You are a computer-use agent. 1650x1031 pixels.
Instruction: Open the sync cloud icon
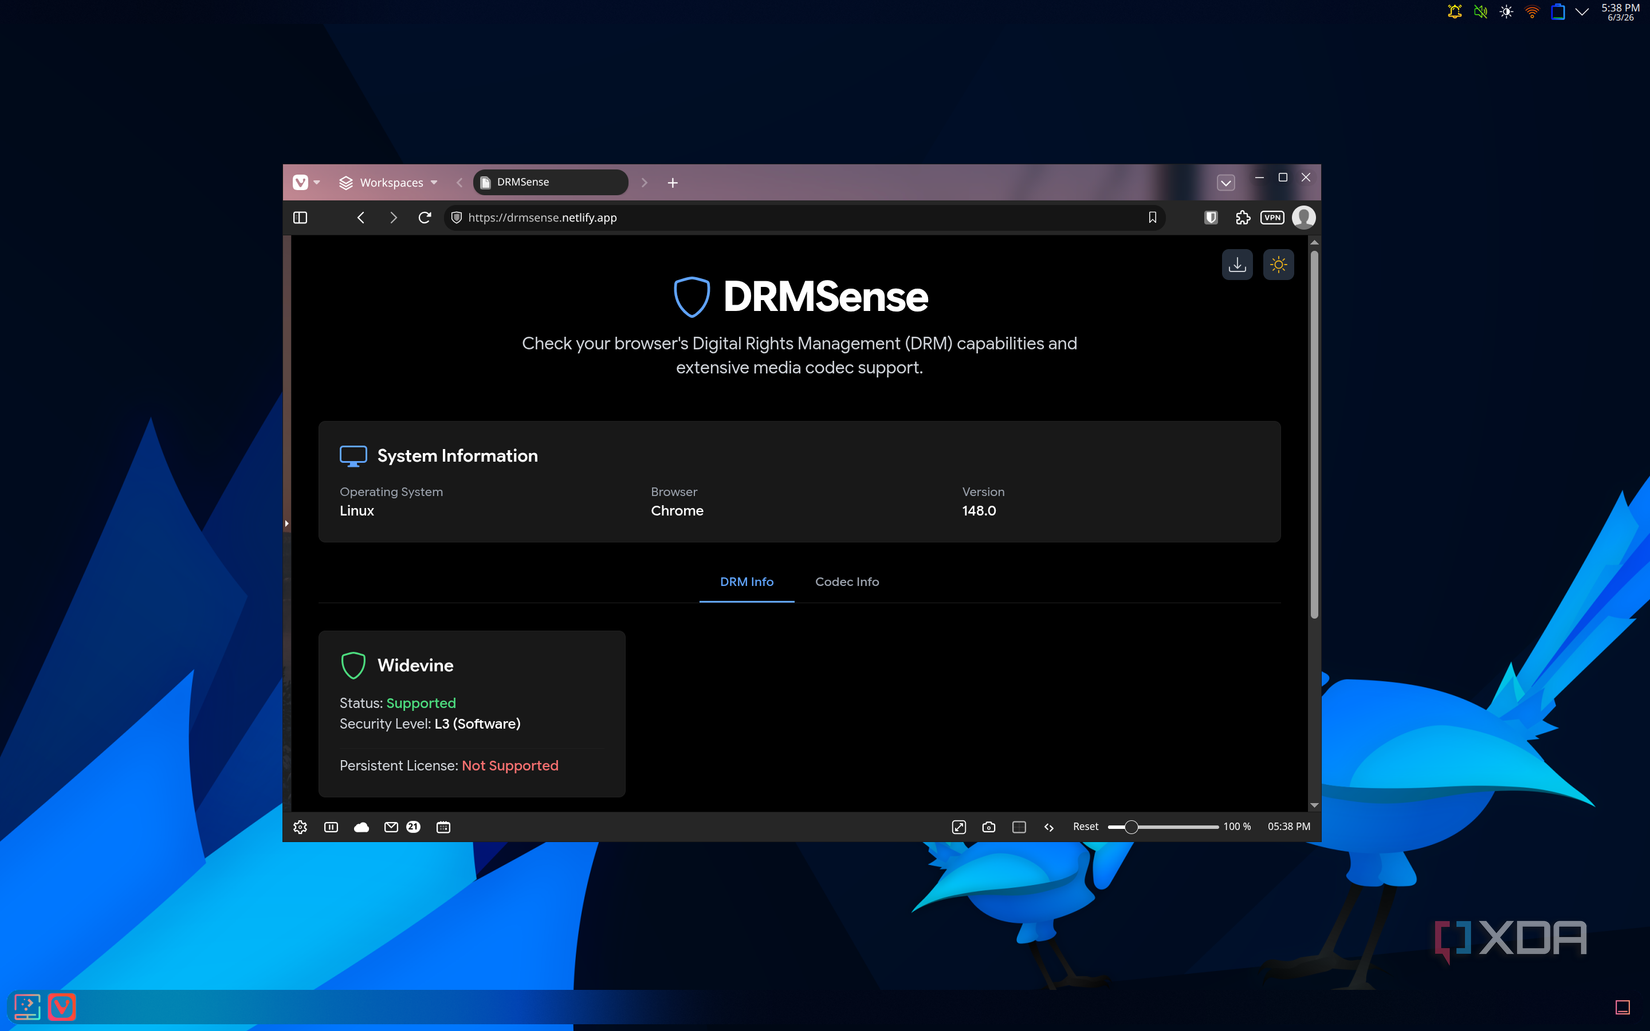coord(362,827)
